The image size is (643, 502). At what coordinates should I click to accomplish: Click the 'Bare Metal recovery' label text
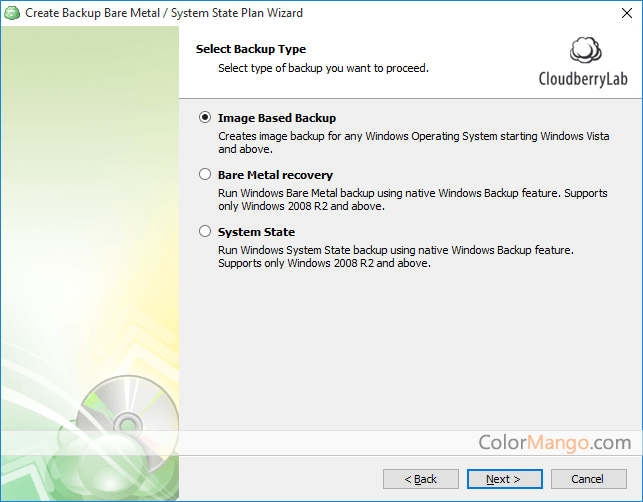pos(275,175)
